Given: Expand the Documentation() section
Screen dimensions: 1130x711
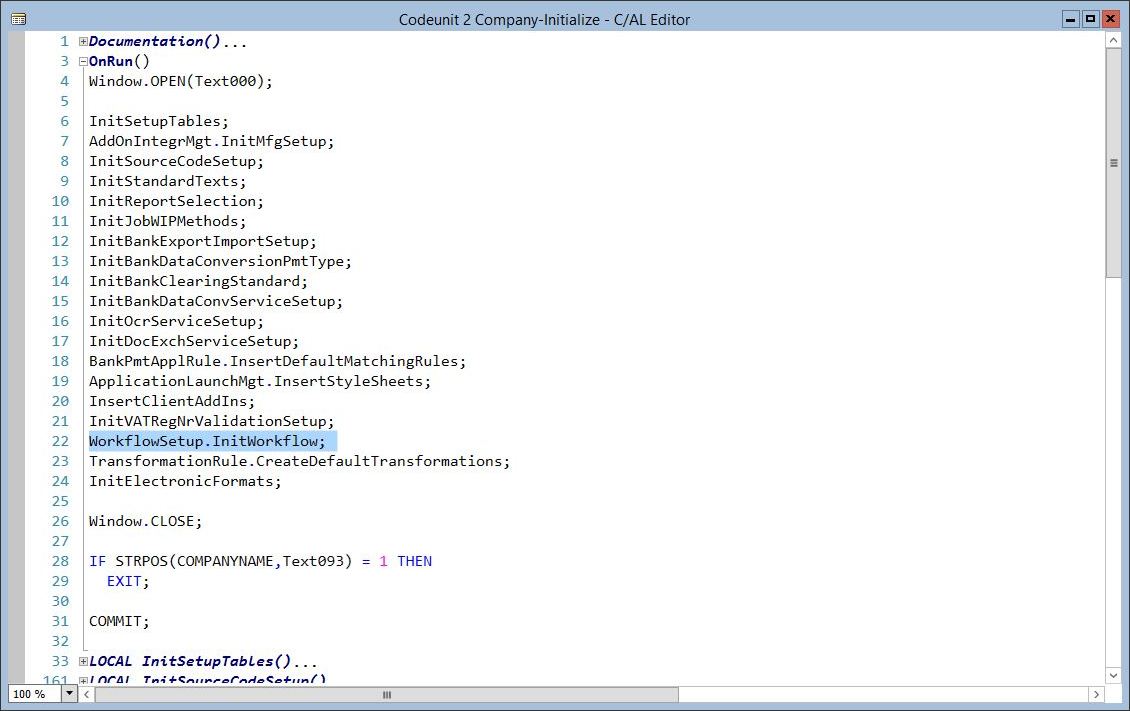Looking at the screenshot, I should click(83, 42).
